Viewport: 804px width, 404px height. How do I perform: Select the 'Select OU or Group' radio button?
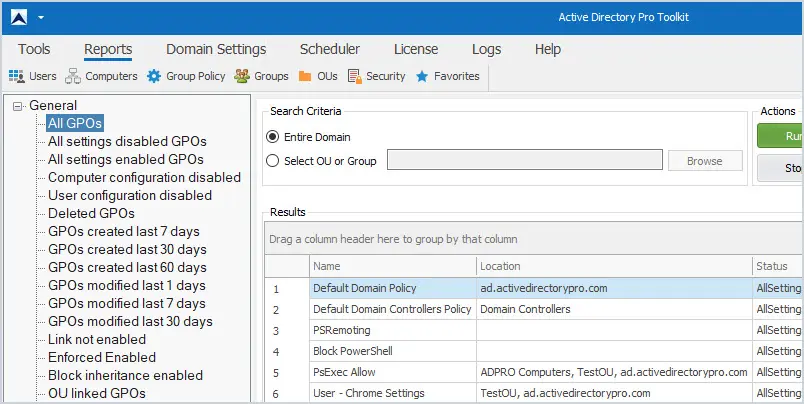click(x=273, y=161)
